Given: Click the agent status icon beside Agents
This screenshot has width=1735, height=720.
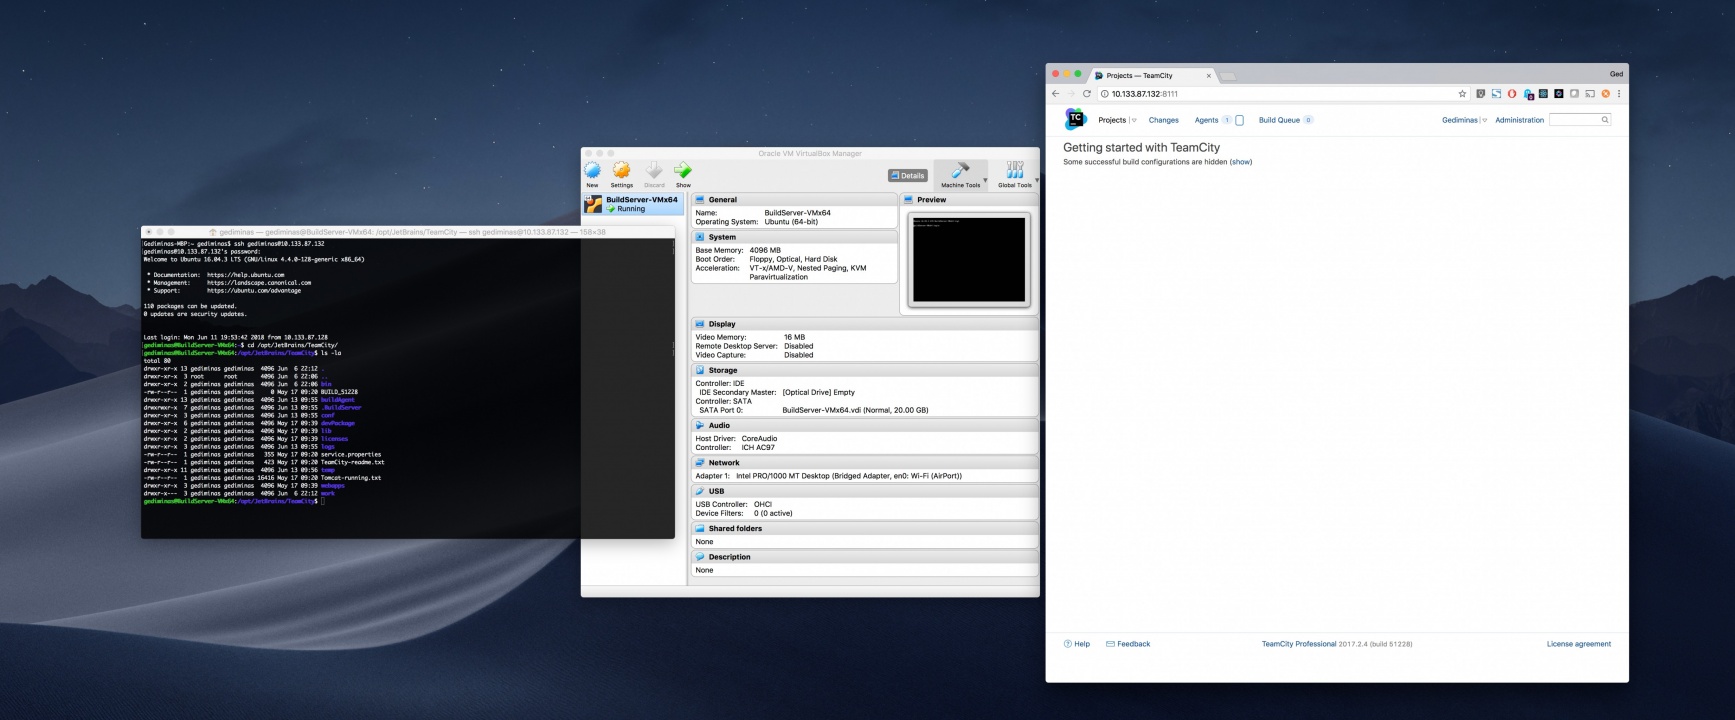Looking at the screenshot, I should (1239, 120).
